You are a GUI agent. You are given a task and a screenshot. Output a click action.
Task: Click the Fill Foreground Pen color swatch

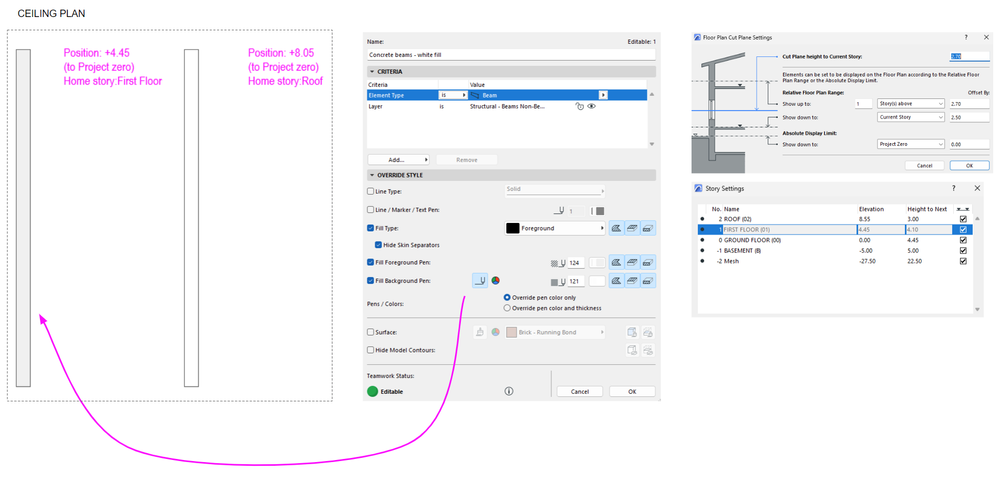(598, 262)
